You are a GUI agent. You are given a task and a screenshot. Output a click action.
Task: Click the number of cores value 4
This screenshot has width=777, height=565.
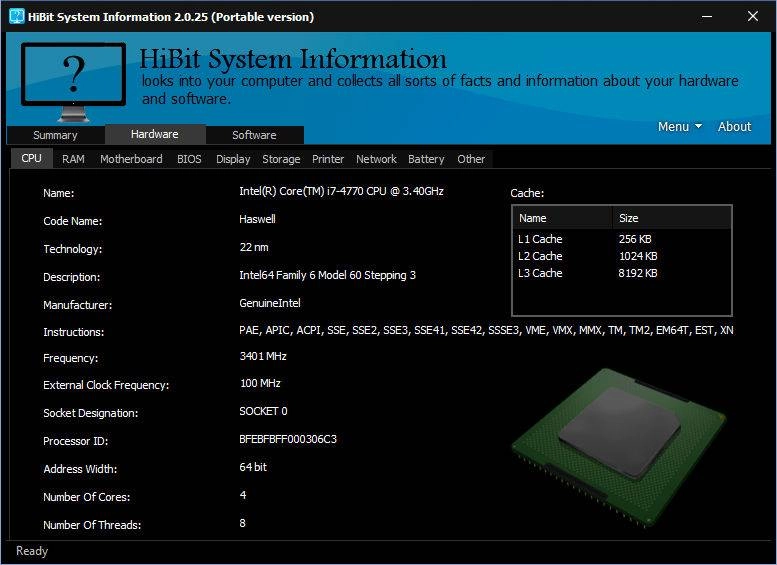click(243, 495)
